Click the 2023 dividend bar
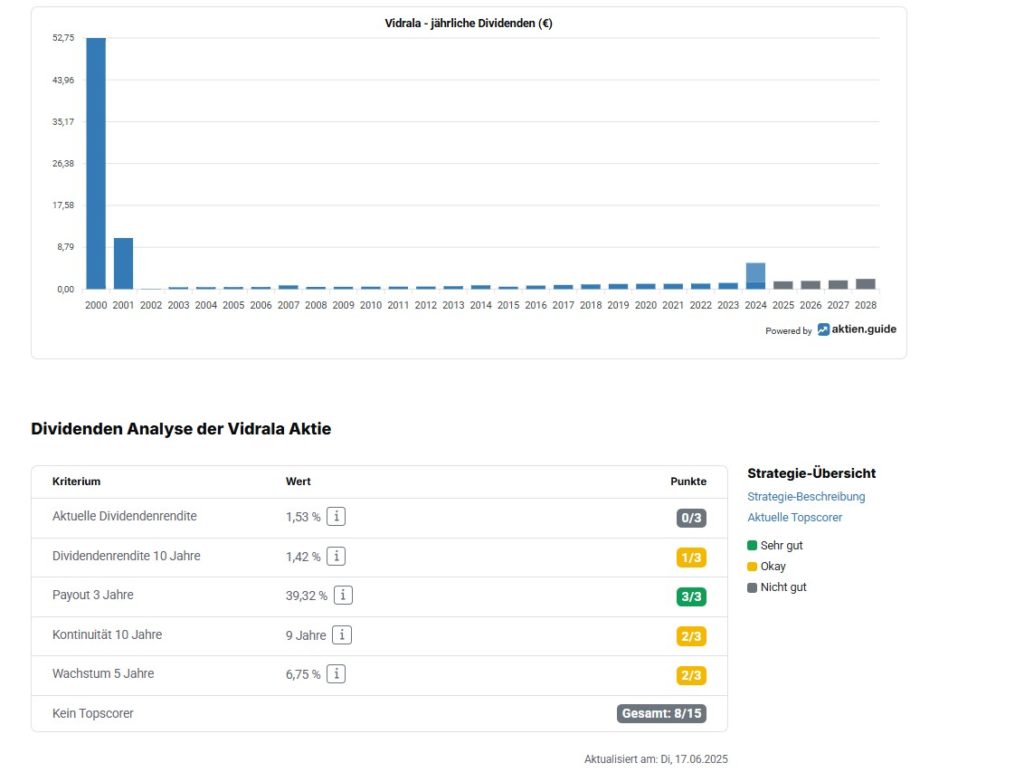This screenshot has height=782, width=1024. [728, 285]
